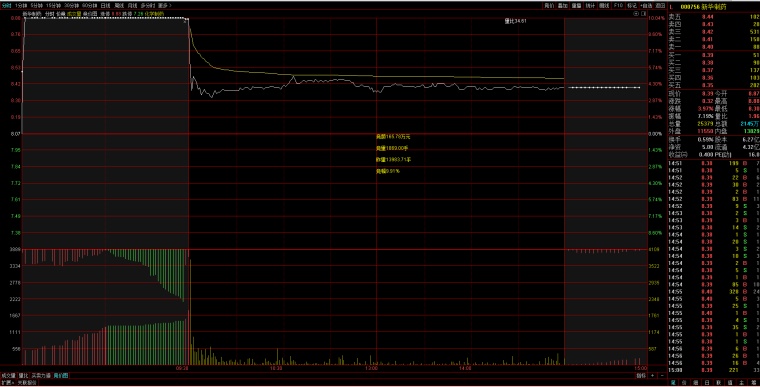Click the round minus icon above chart
The height and width of the screenshot is (387, 760).
pos(636,14)
